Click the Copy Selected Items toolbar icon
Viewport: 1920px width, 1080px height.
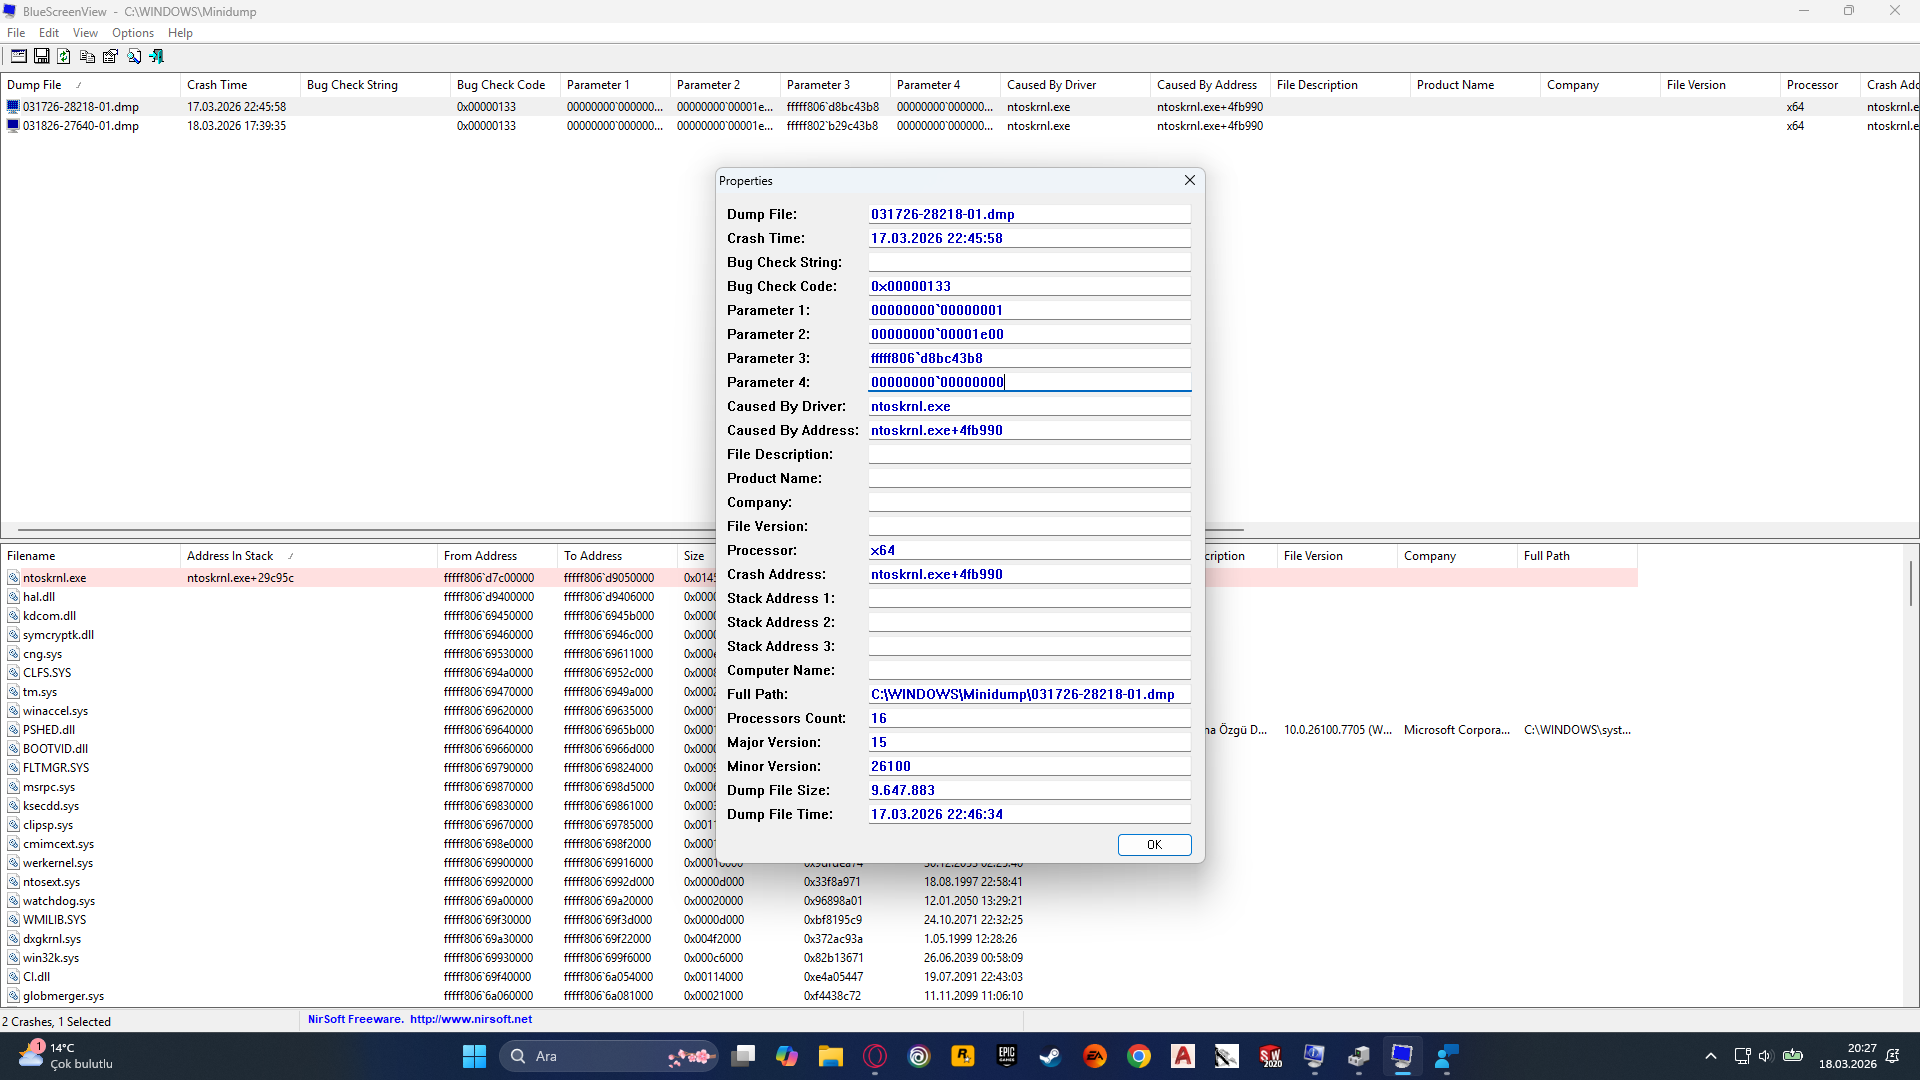coord(87,57)
